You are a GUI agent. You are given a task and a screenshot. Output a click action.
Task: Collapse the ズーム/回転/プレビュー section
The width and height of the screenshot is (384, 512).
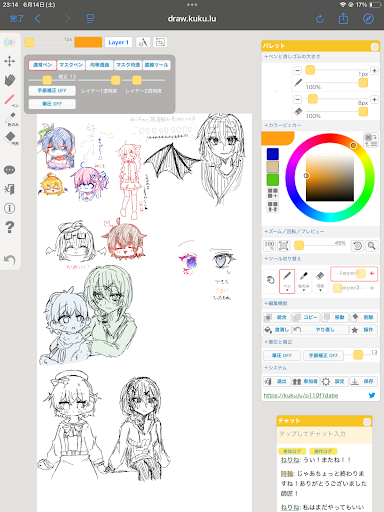[x=294, y=231]
